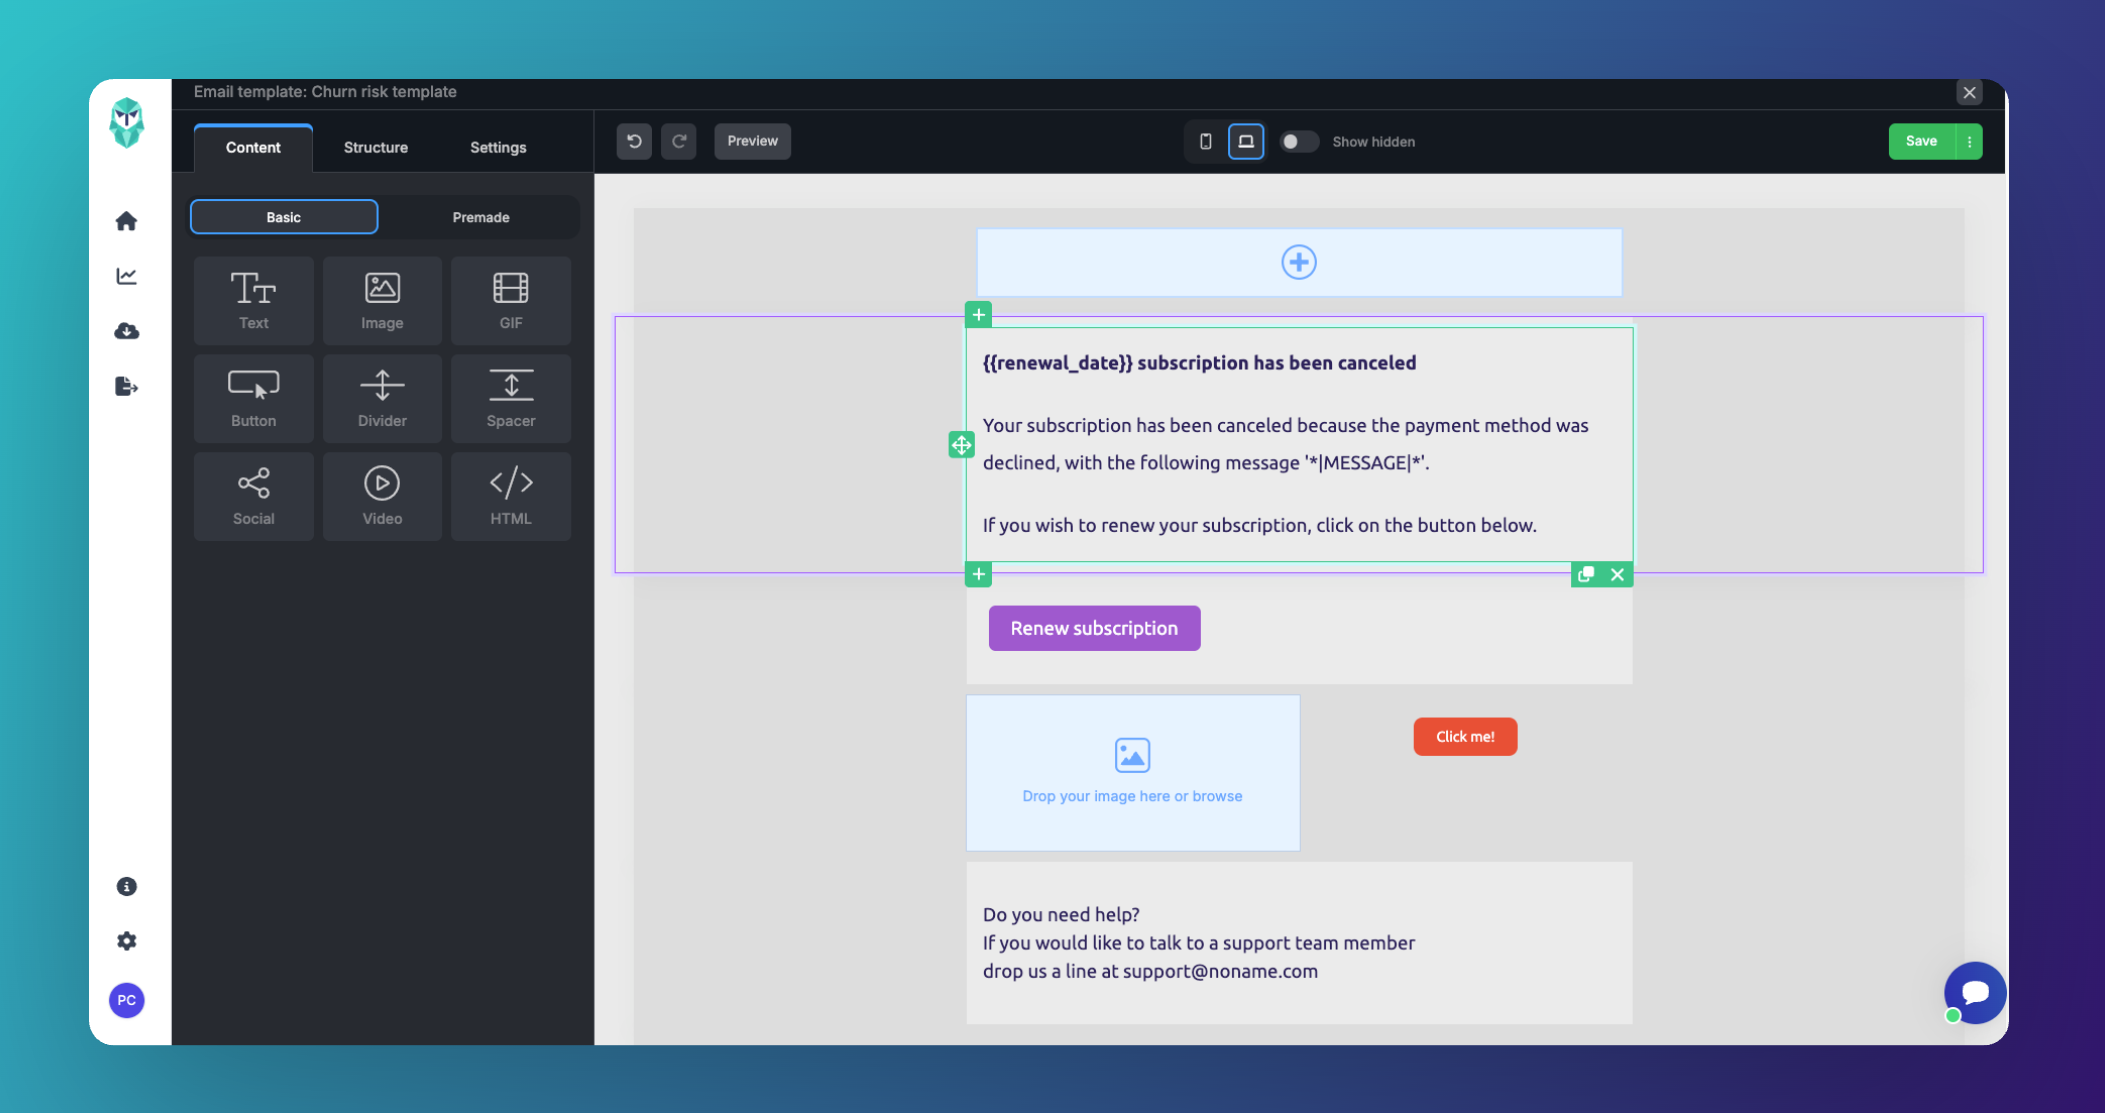The image size is (2105, 1113).
Task: Click the image drop placeholder area
Action: 1132,772
